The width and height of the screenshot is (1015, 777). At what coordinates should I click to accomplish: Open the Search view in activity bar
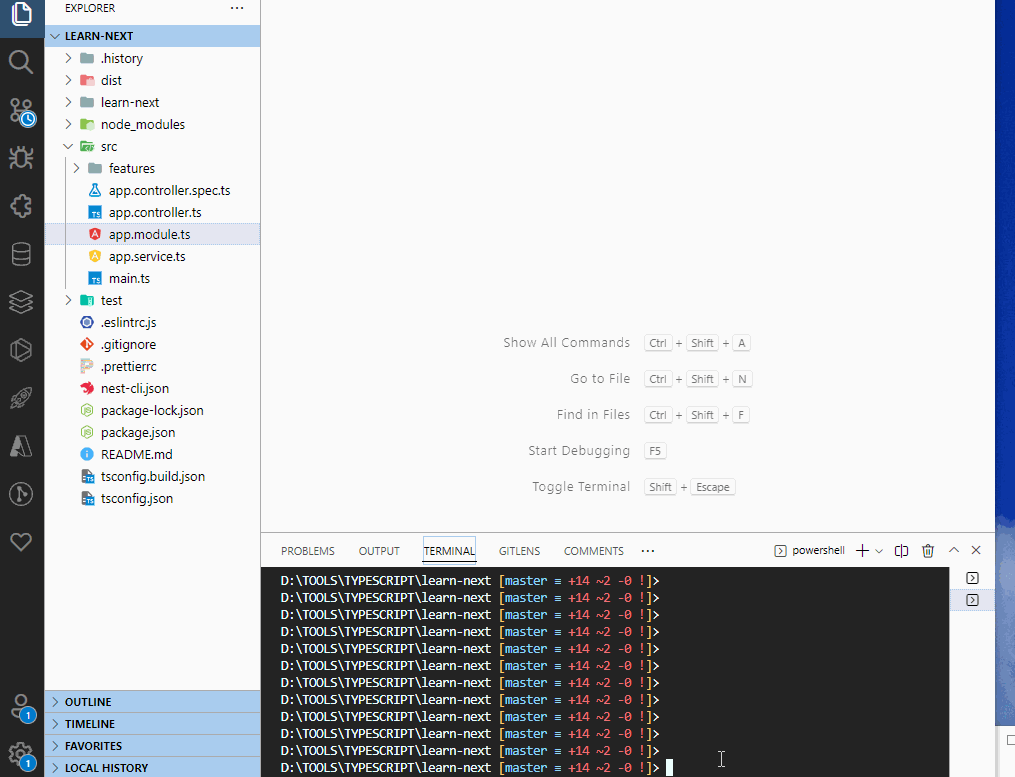click(21, 62)
